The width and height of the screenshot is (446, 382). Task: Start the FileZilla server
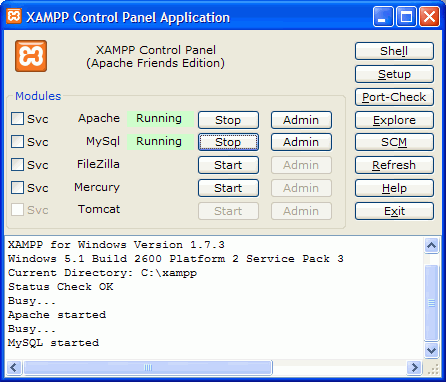coord(228,165)
